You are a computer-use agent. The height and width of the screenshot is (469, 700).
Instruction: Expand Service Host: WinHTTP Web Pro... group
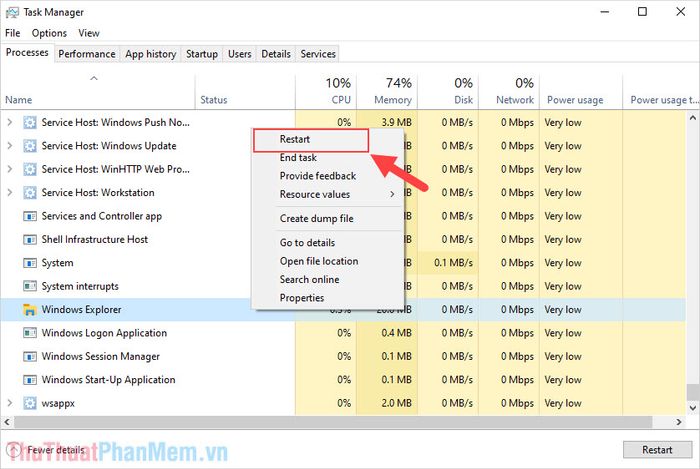[x=9, y=169]
